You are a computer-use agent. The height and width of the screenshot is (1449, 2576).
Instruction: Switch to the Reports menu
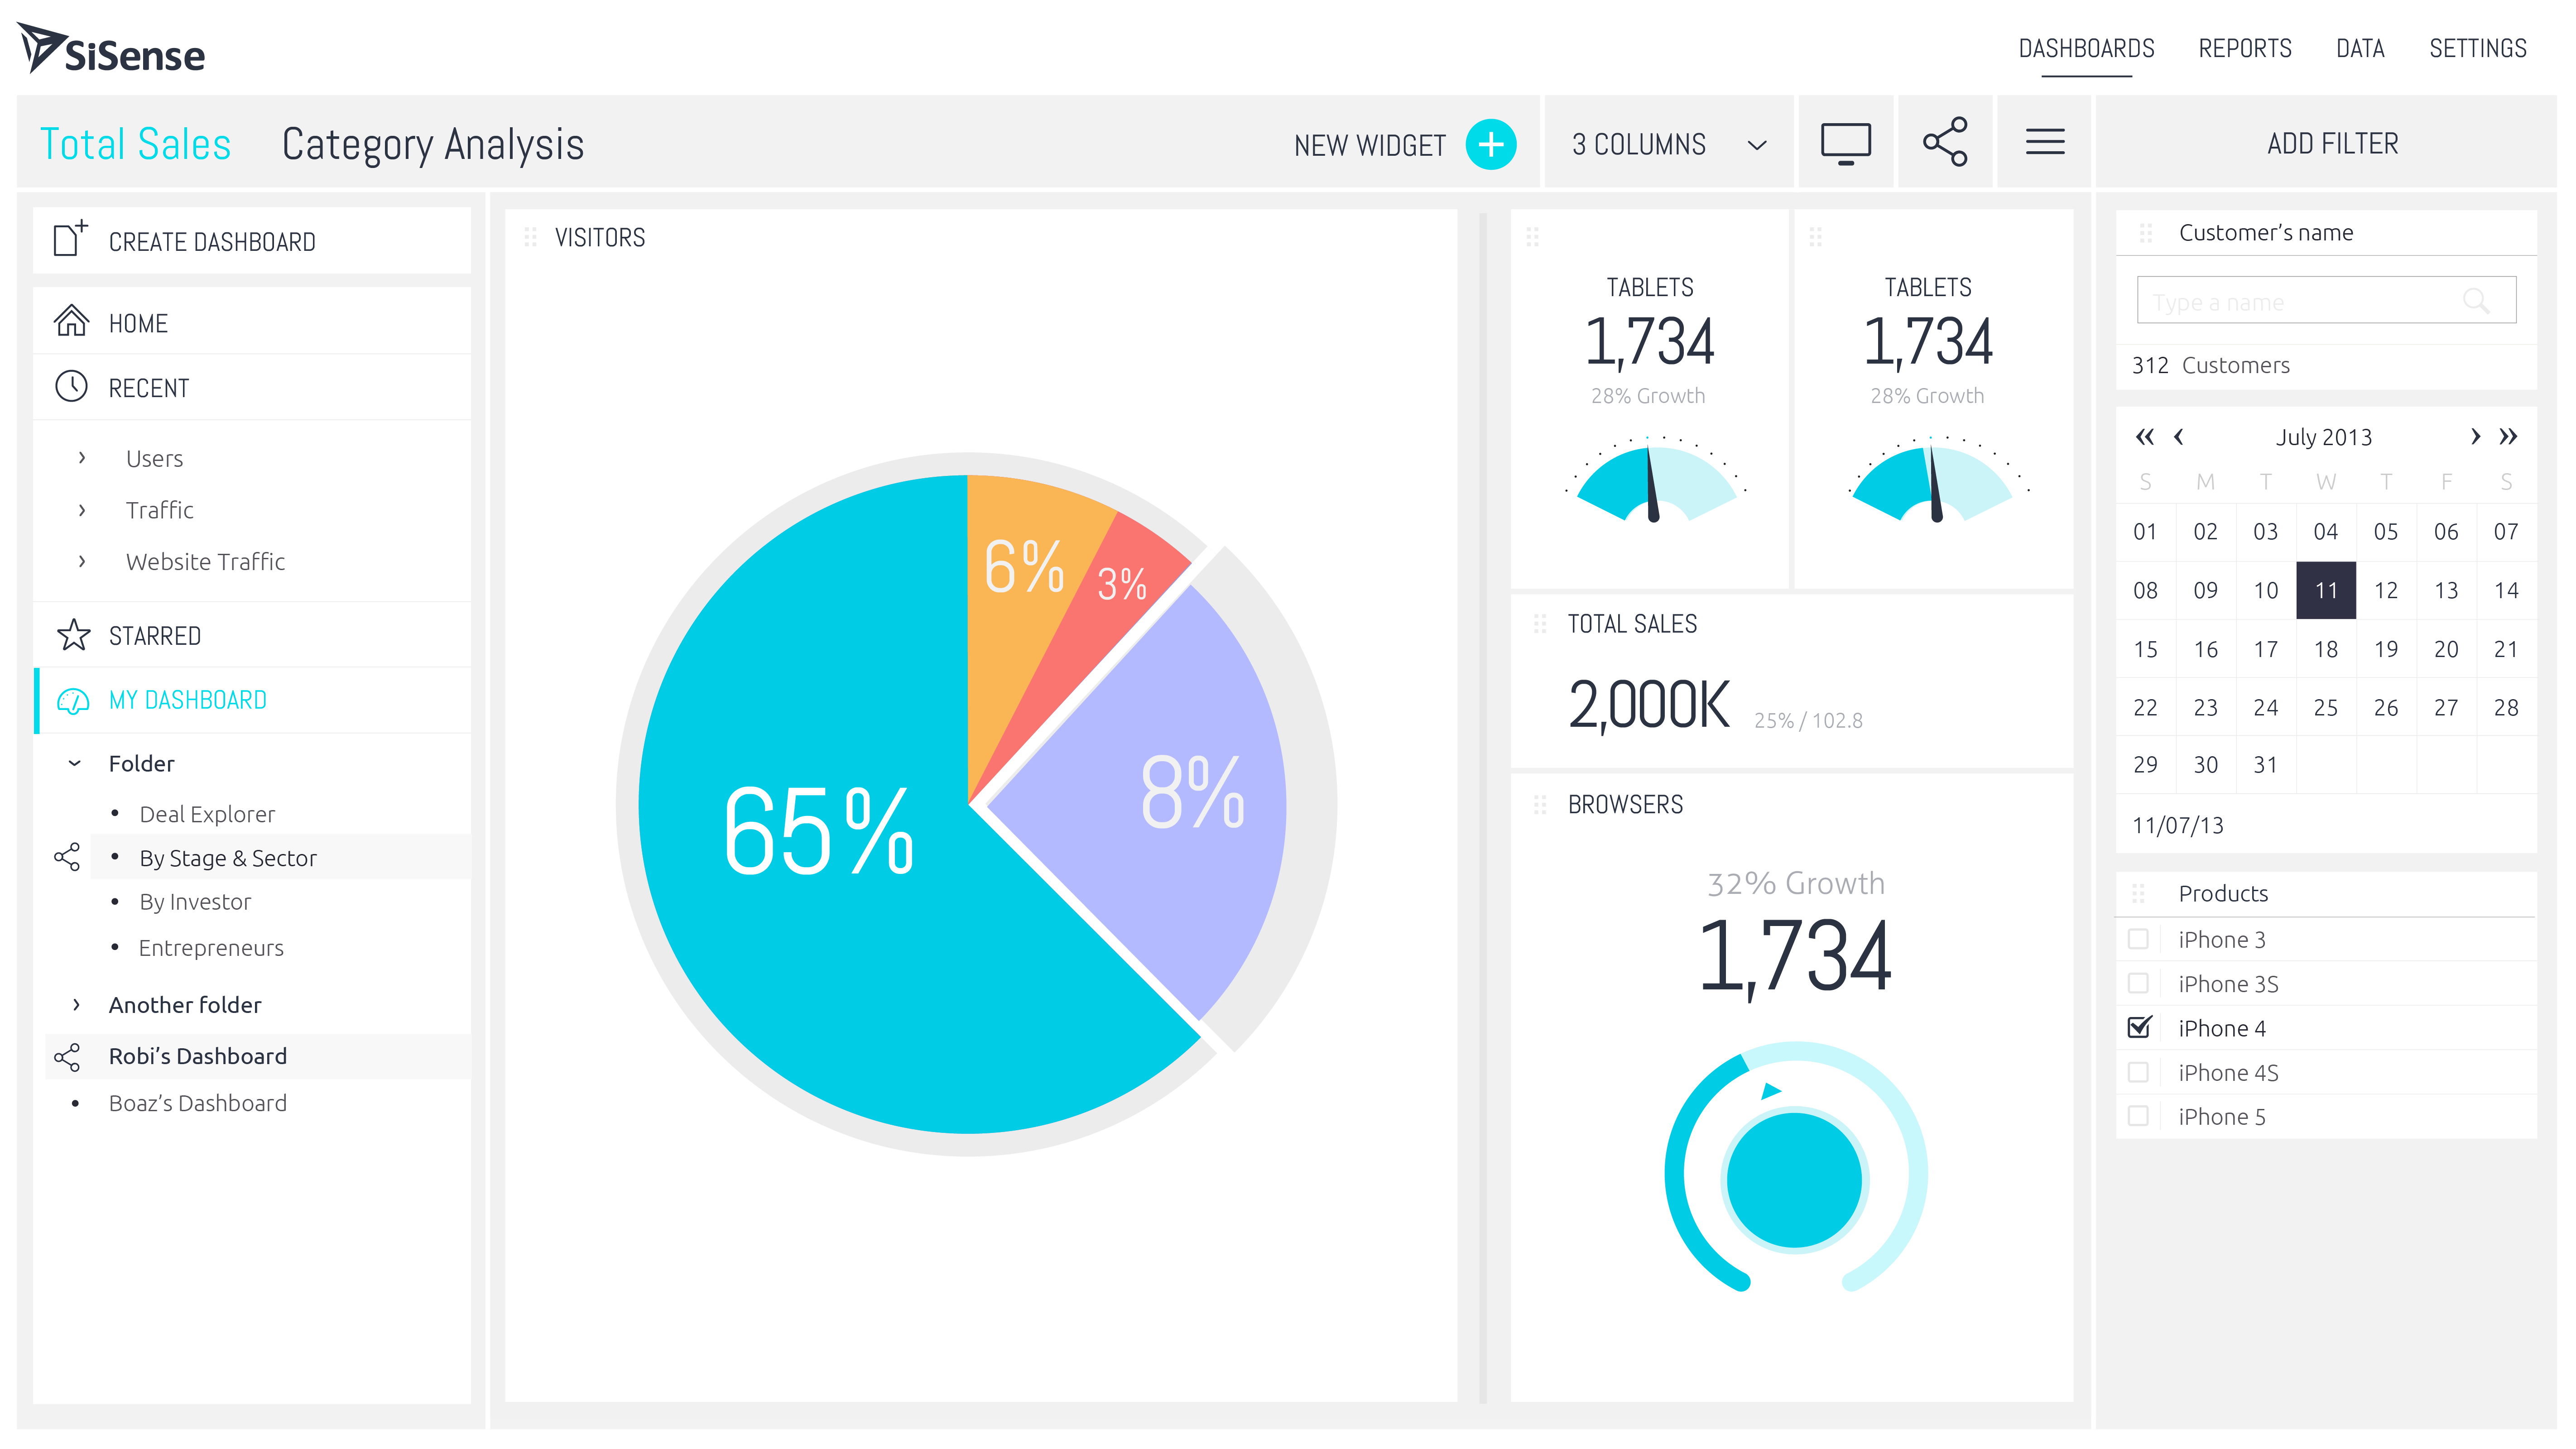click(x=2244, y=48)
